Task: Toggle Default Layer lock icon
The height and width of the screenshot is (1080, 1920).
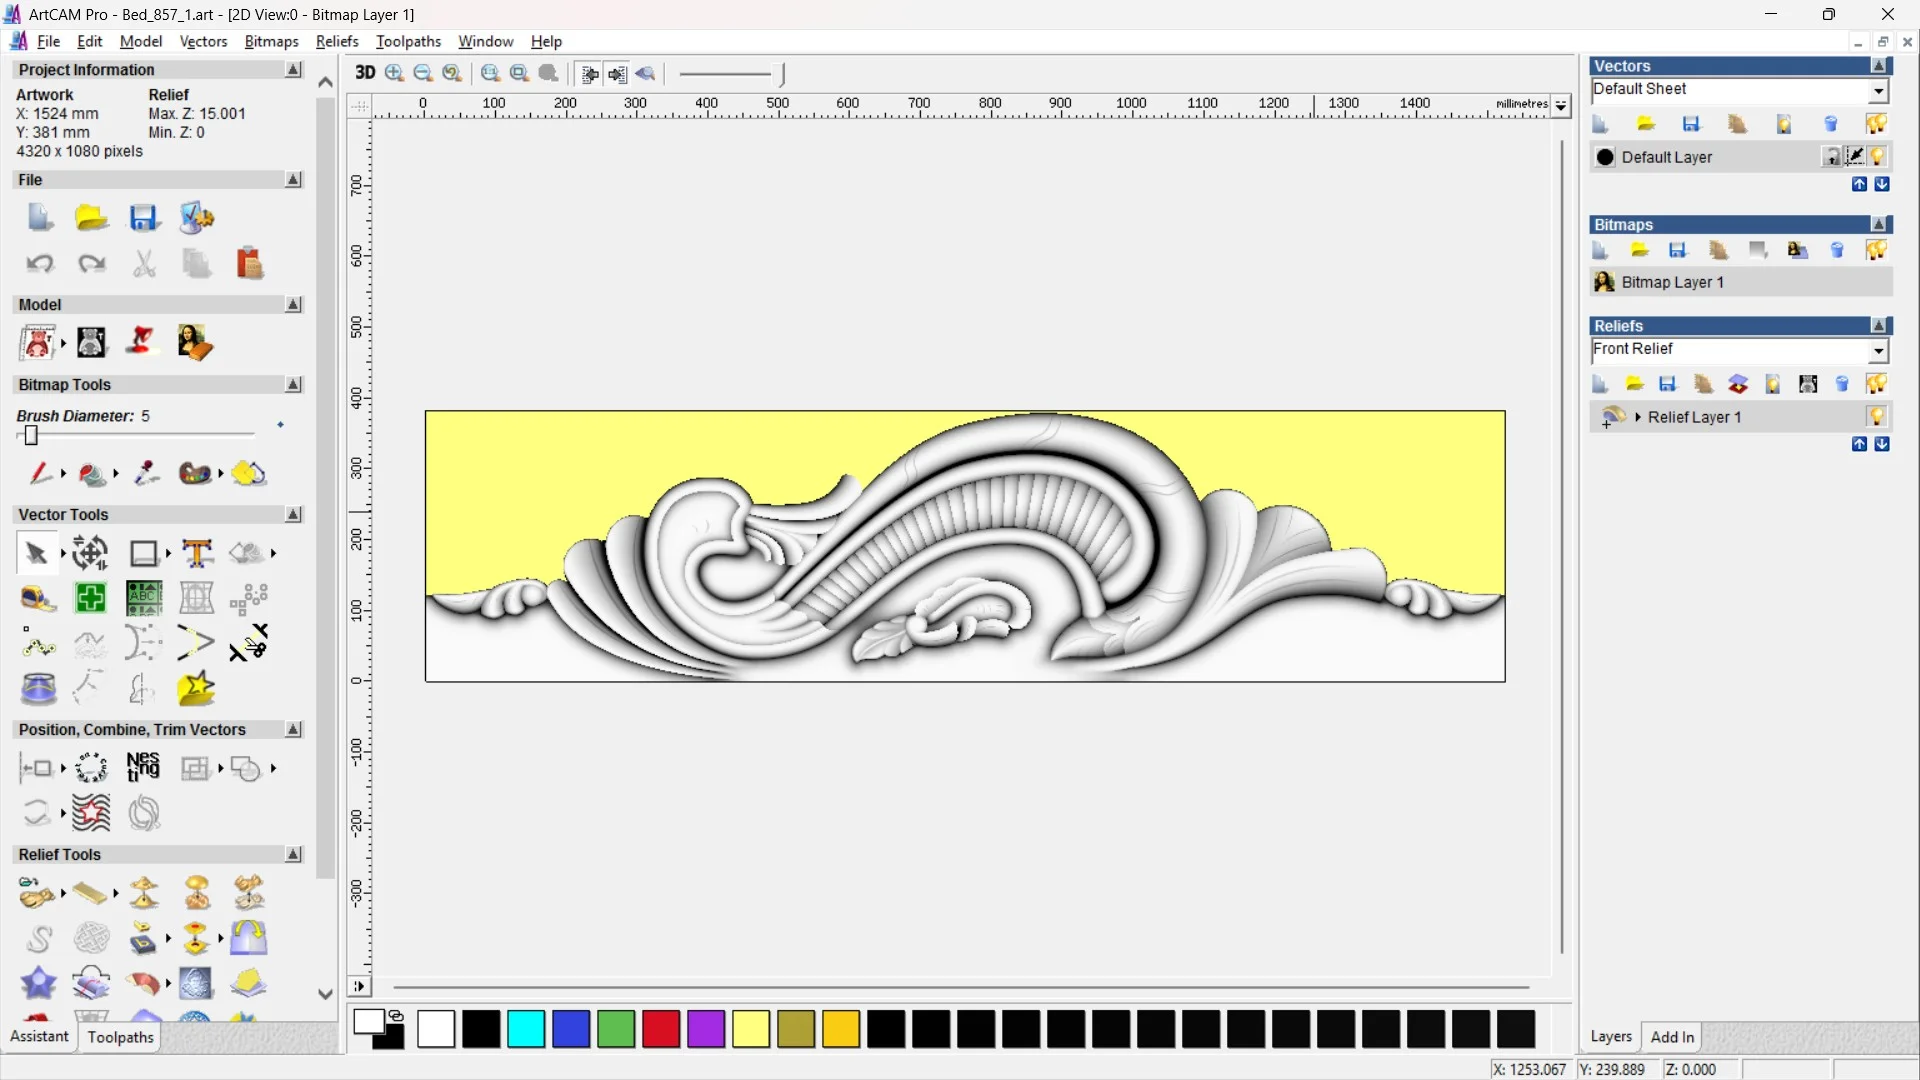Action: tap(1831, 157)
